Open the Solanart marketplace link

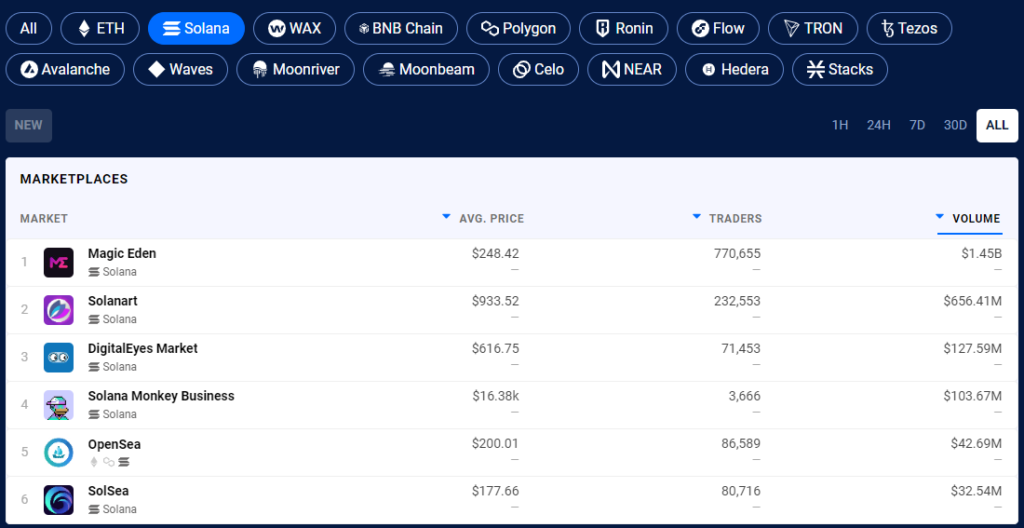click(113, 301)
